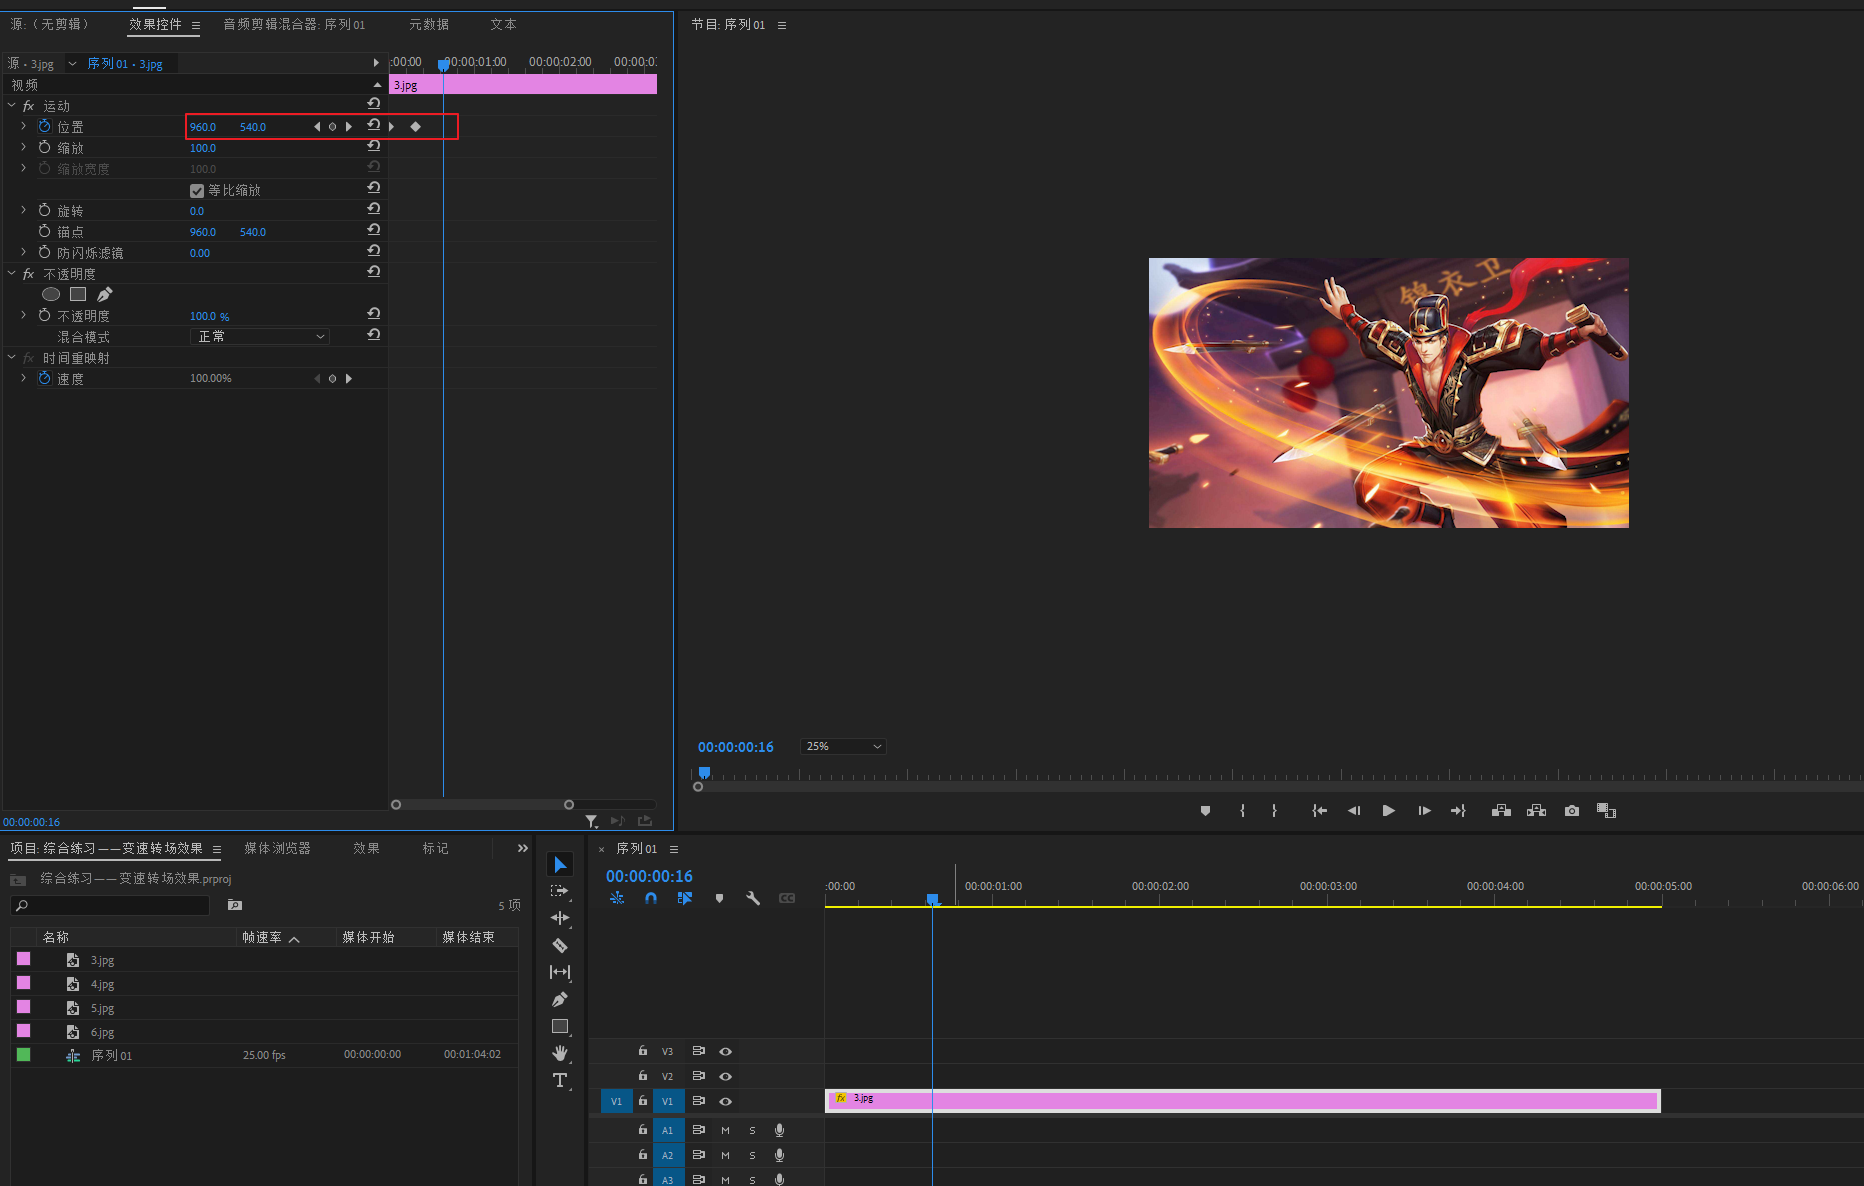Select the Razor tool in the toolbar
This screenshot has height=1186, width=1864.
click(x=560, y=945)
